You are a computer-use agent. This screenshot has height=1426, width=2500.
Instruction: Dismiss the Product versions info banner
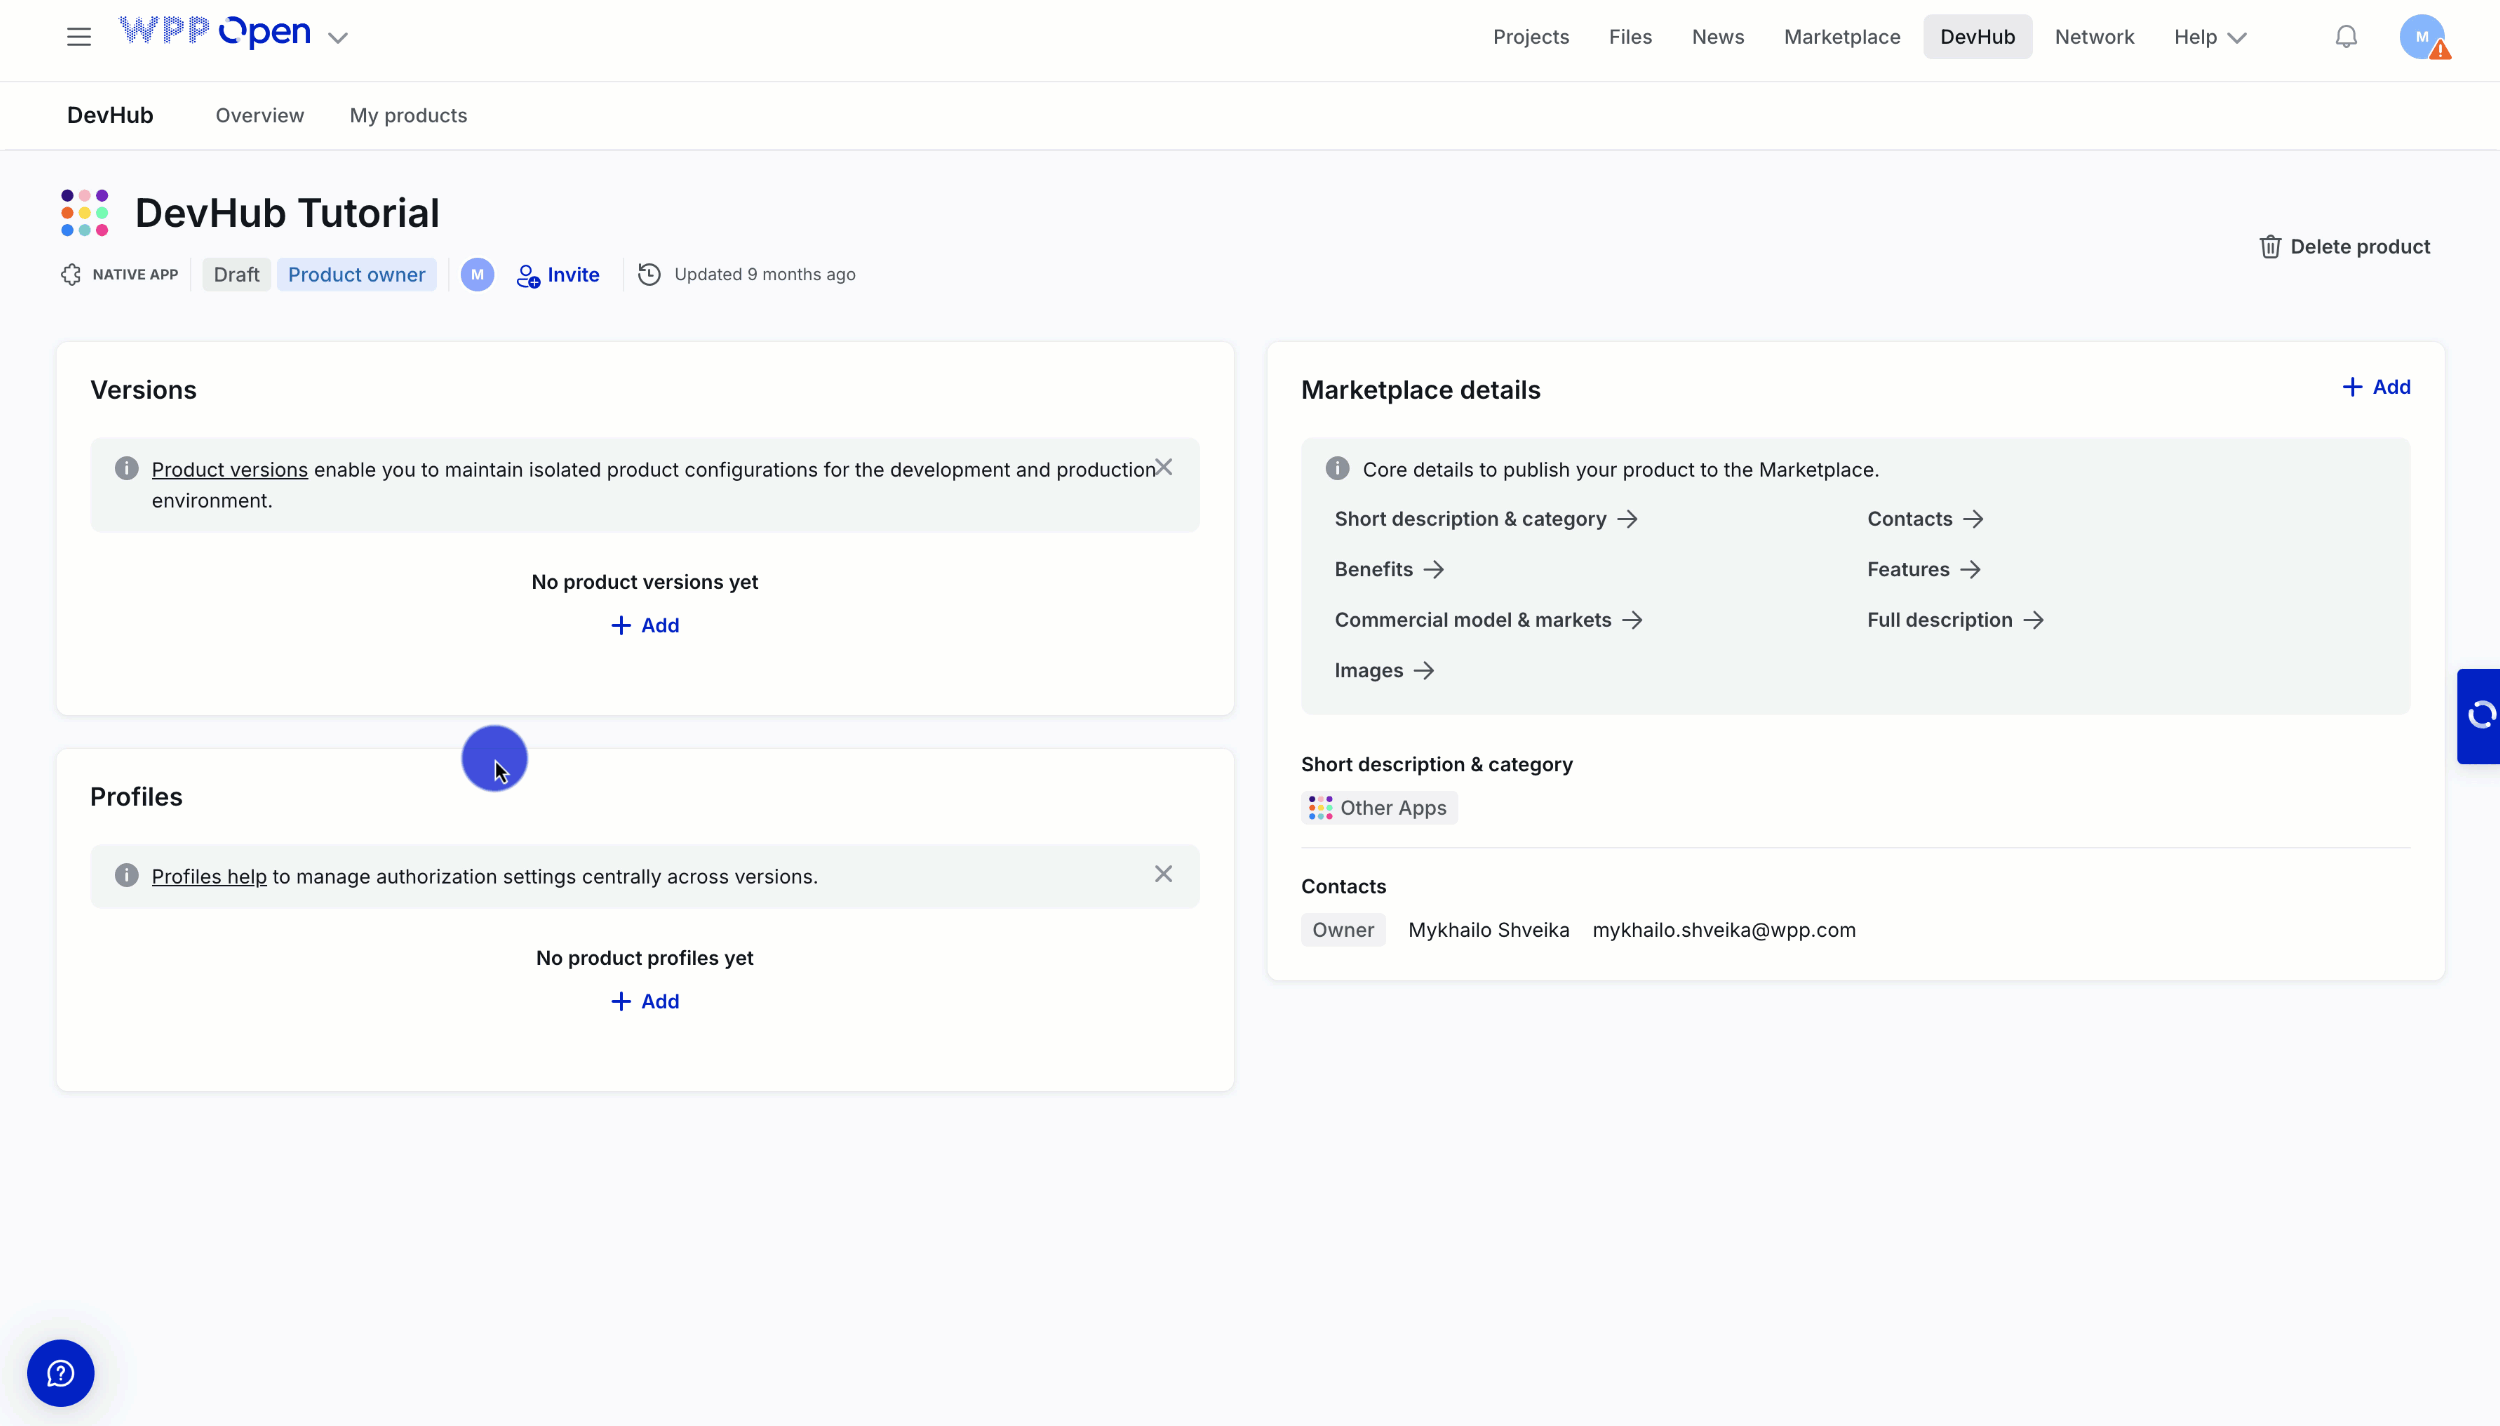click(x=1163, y=468)
